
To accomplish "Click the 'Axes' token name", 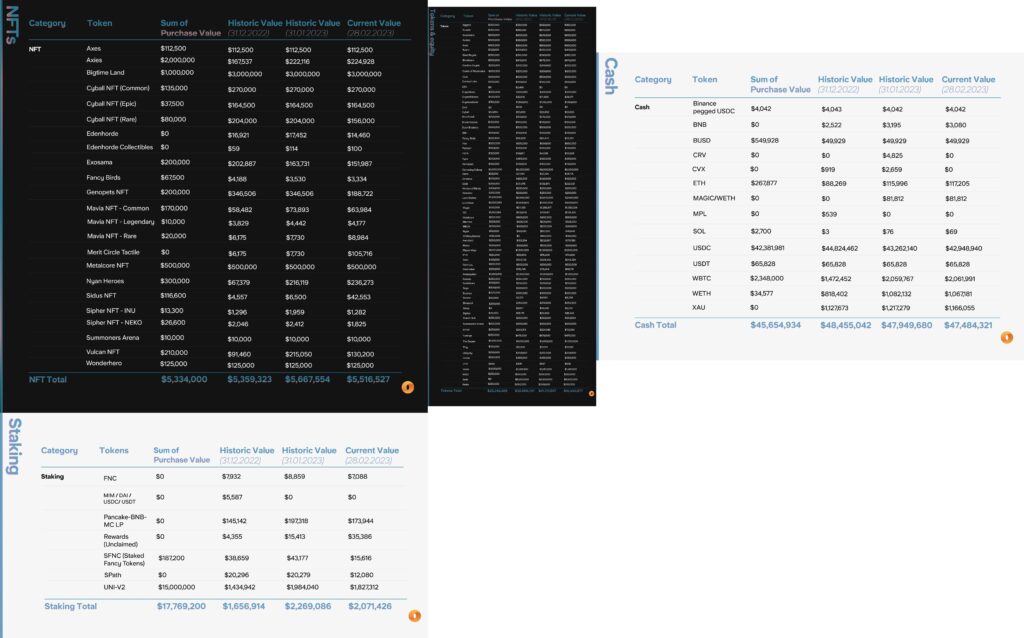I will pyautogui.click(x=93, y=48).
